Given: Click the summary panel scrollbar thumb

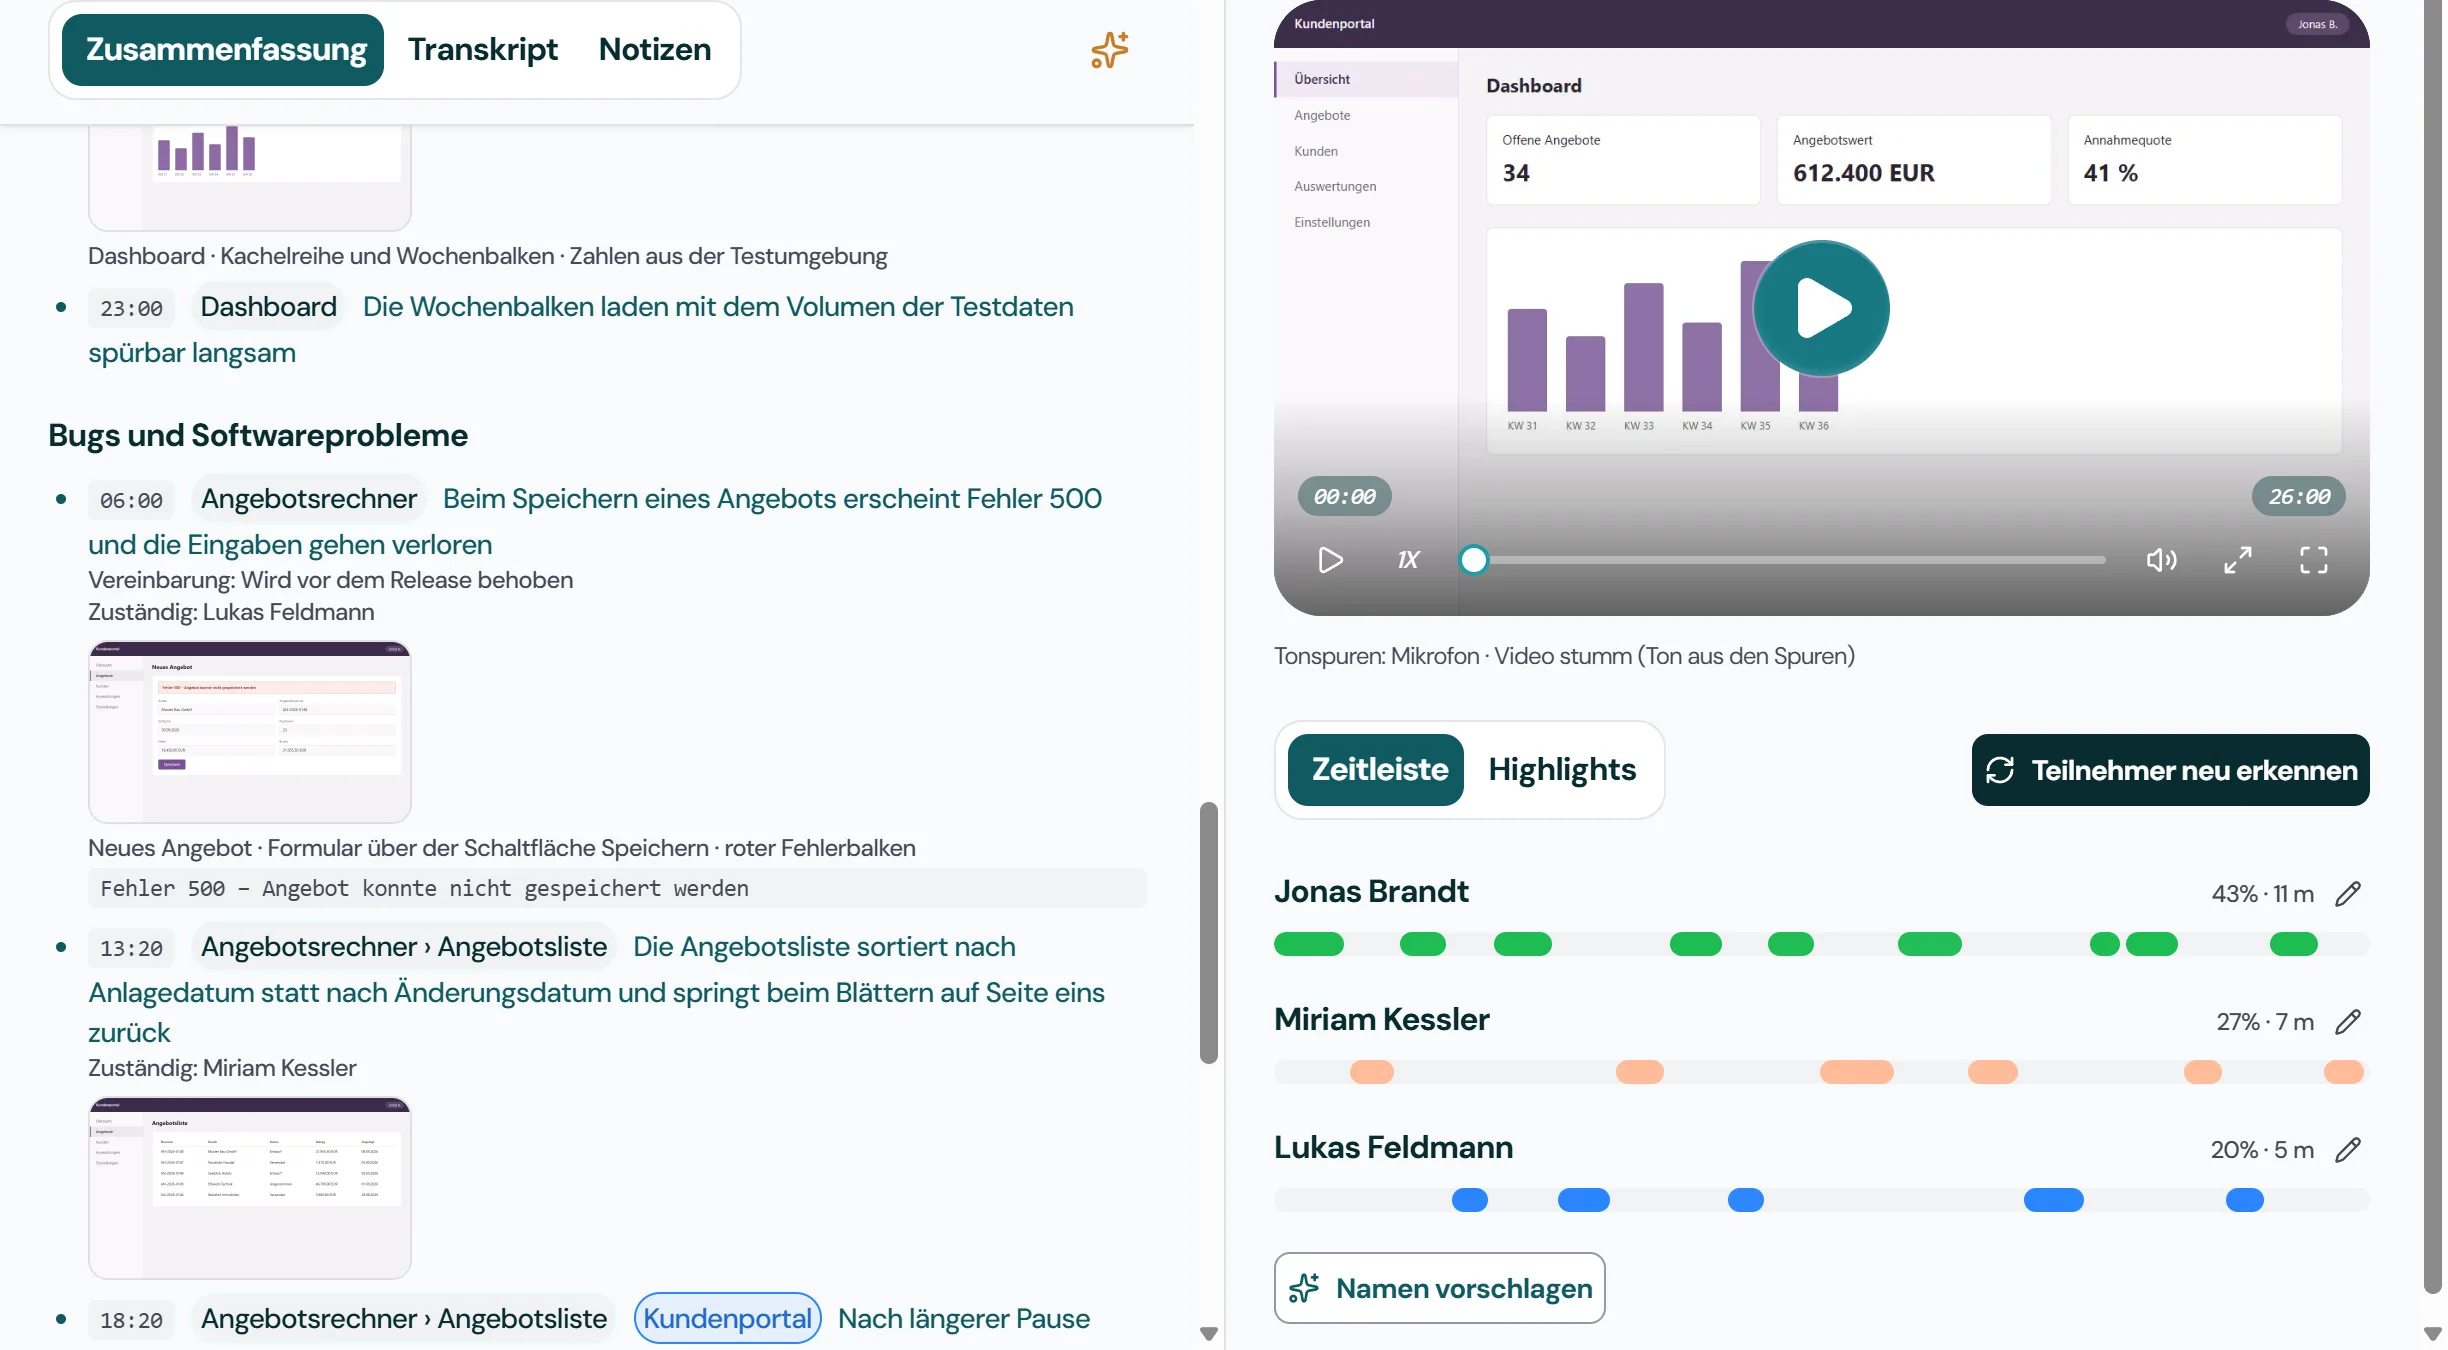Looking at the screenshot, I should [1209, 932].
